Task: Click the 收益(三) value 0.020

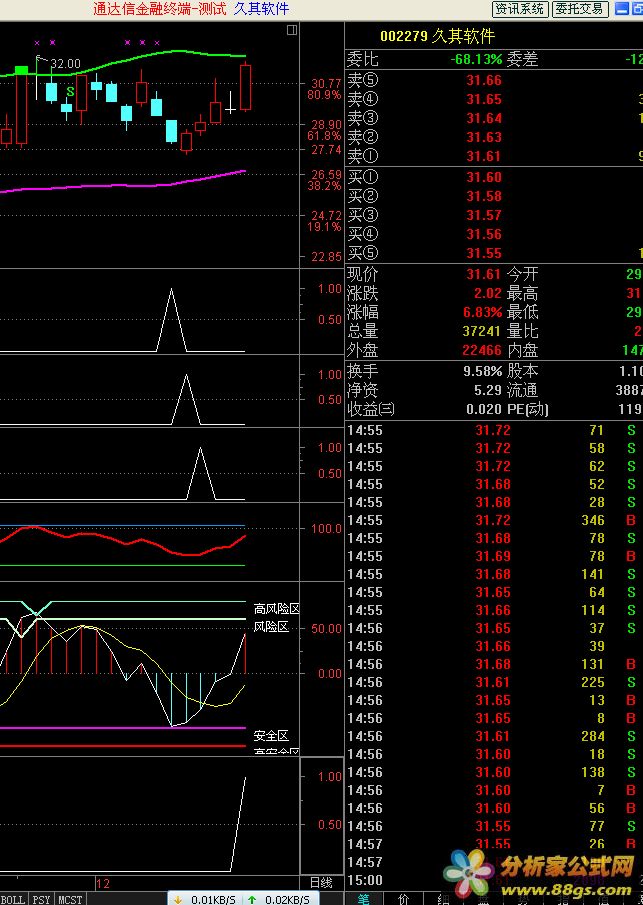Action: point(484,409)
